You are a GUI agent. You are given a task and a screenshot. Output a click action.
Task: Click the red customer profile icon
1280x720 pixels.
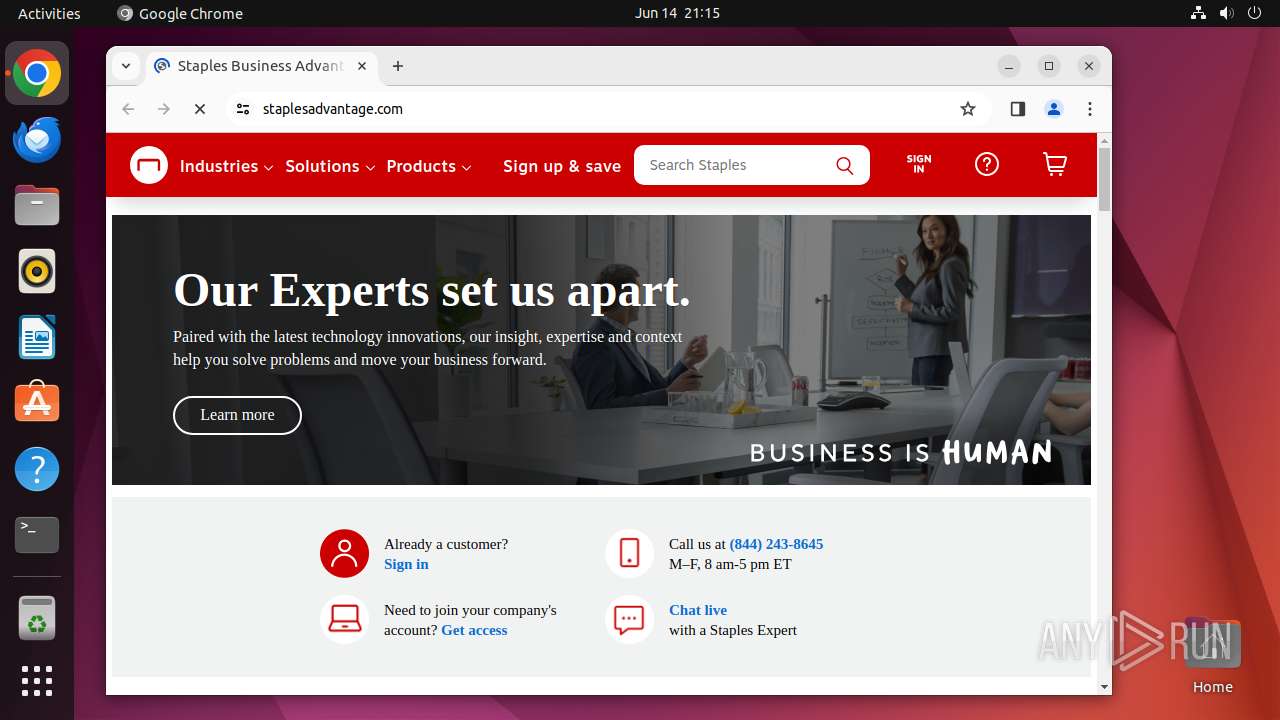[345, 553]
